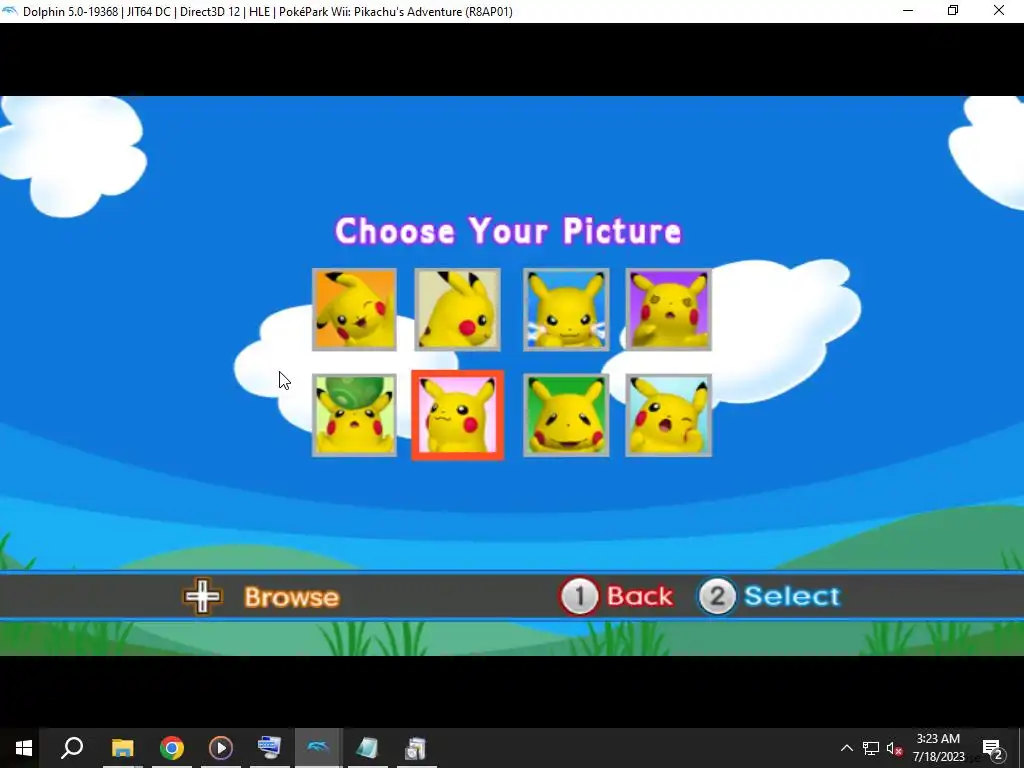Open the clock showing 3:23 AM
This screenshot has width=1024, height=768.
pos(938,748)
